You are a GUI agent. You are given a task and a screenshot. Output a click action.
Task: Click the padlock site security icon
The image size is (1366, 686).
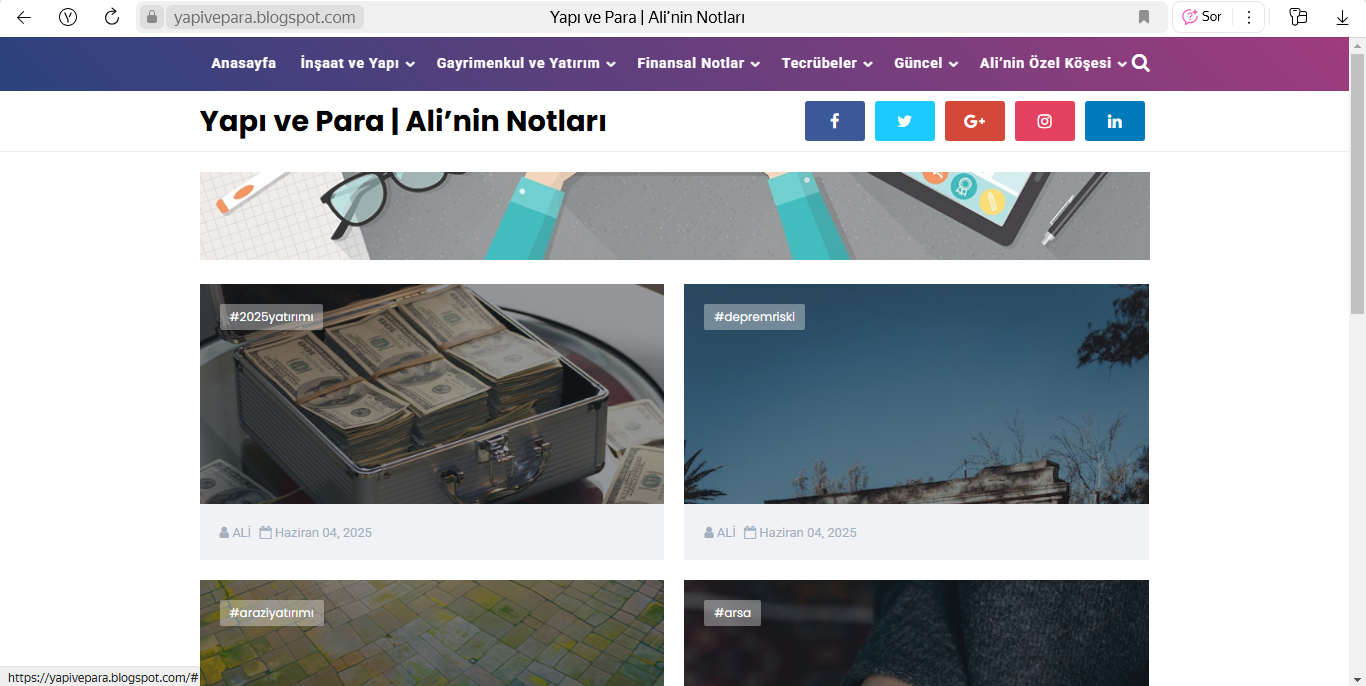point(152,17)
